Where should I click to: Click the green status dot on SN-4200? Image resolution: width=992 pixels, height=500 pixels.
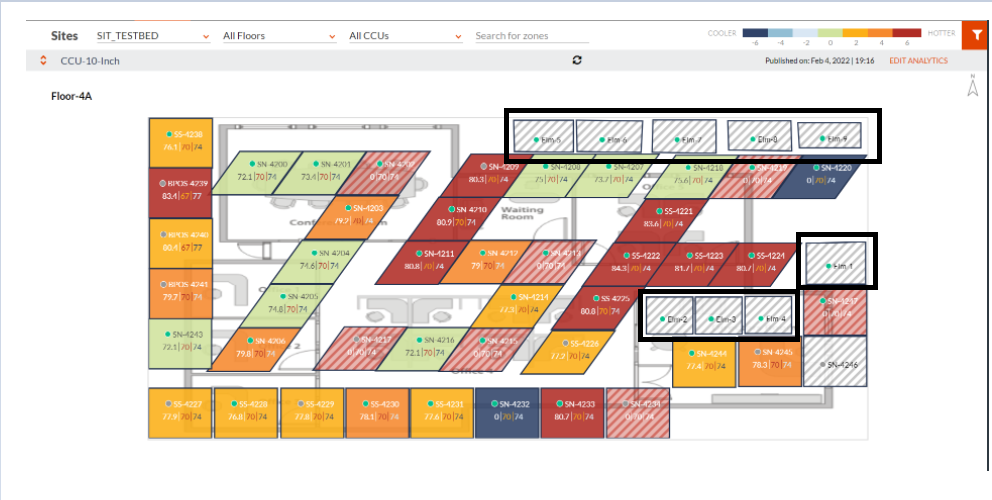(252, 163)
